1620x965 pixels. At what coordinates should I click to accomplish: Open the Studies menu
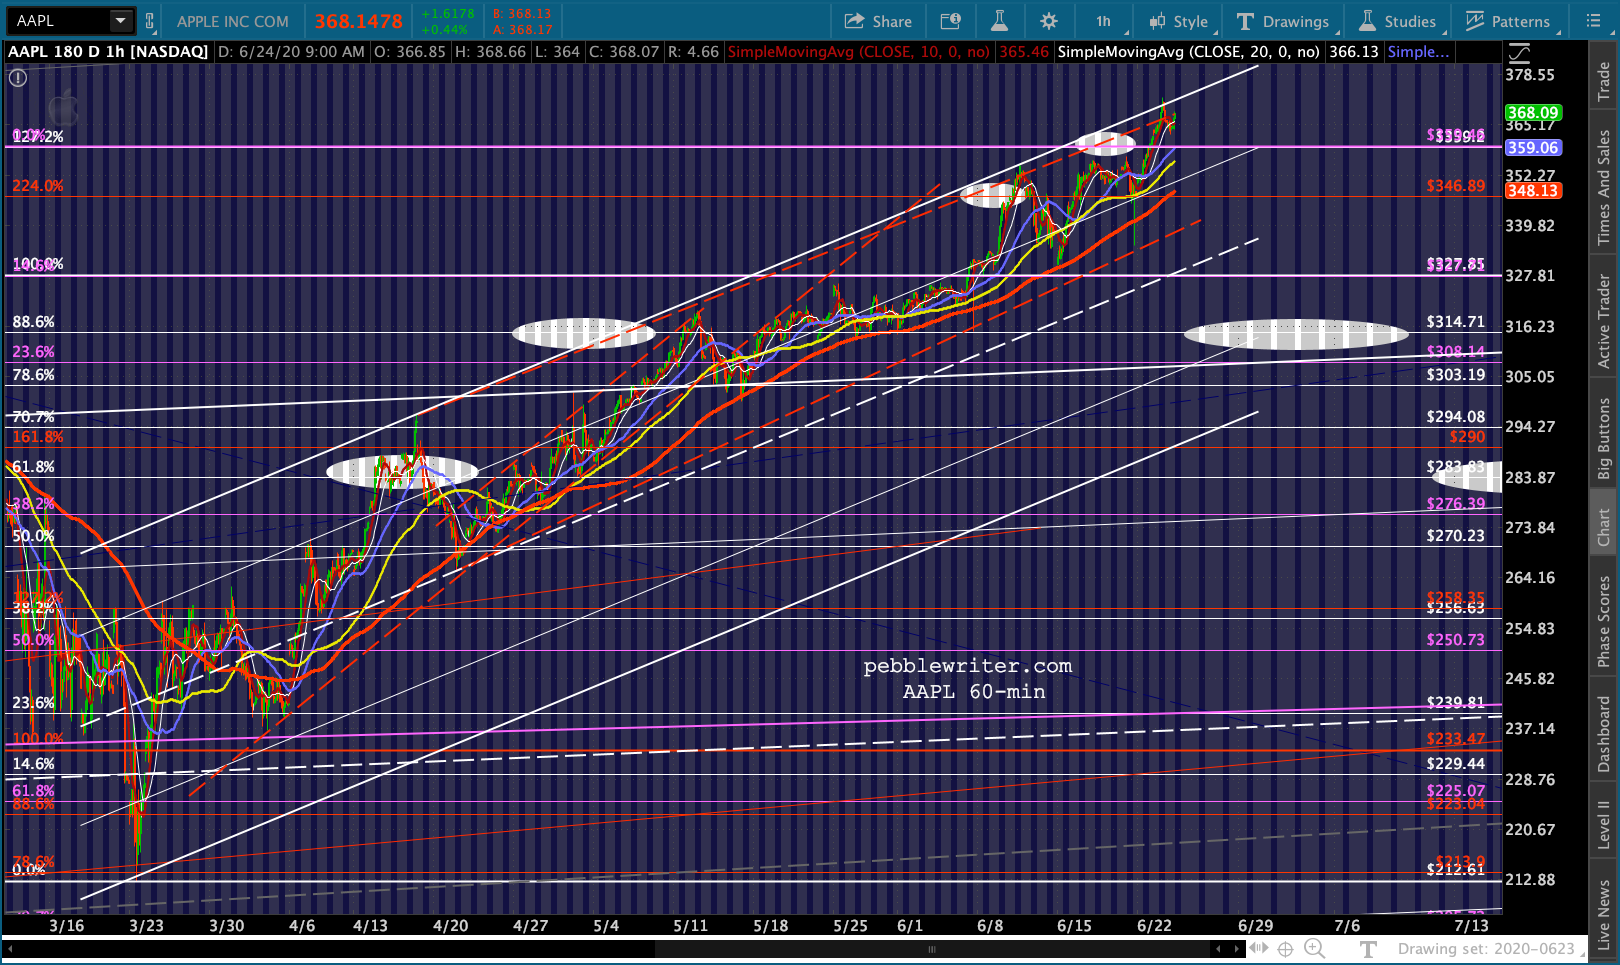(1397, 21)
